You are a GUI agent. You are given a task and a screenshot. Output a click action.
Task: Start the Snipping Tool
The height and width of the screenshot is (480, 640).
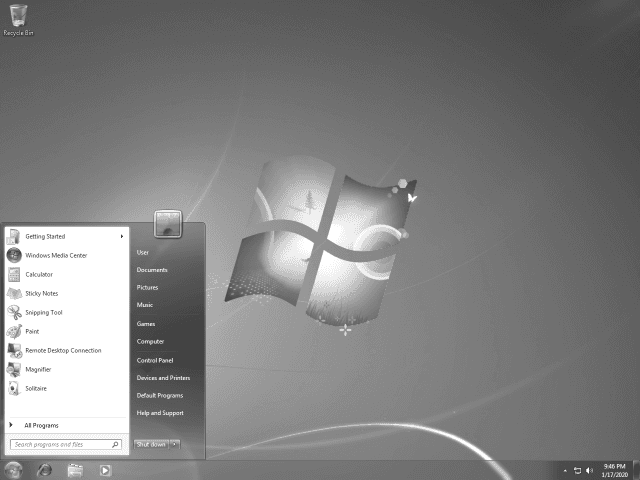pos(44,312)
